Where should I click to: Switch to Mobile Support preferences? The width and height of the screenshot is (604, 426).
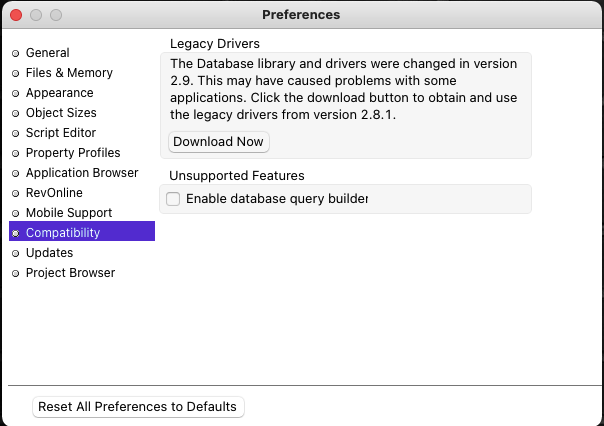(x=69, y=213)
